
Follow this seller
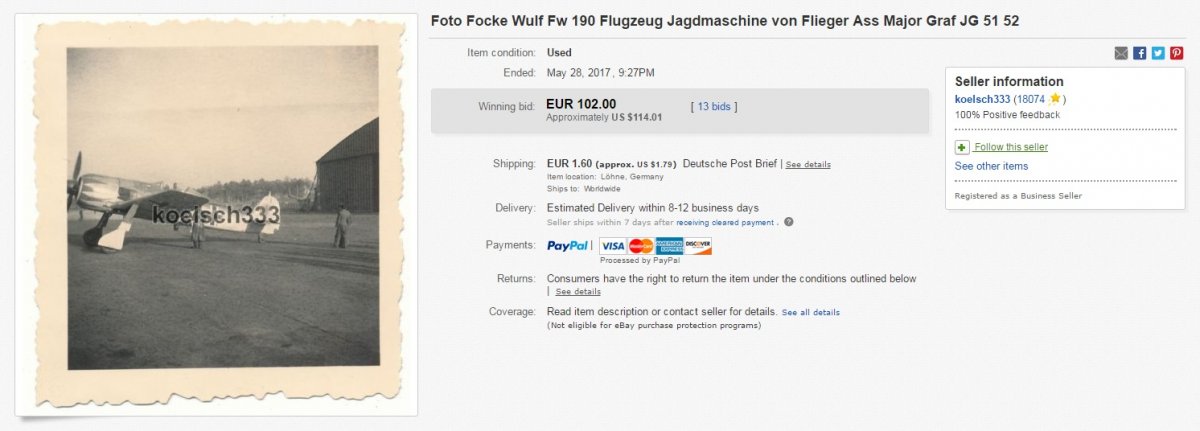[x=1011, y=147]
